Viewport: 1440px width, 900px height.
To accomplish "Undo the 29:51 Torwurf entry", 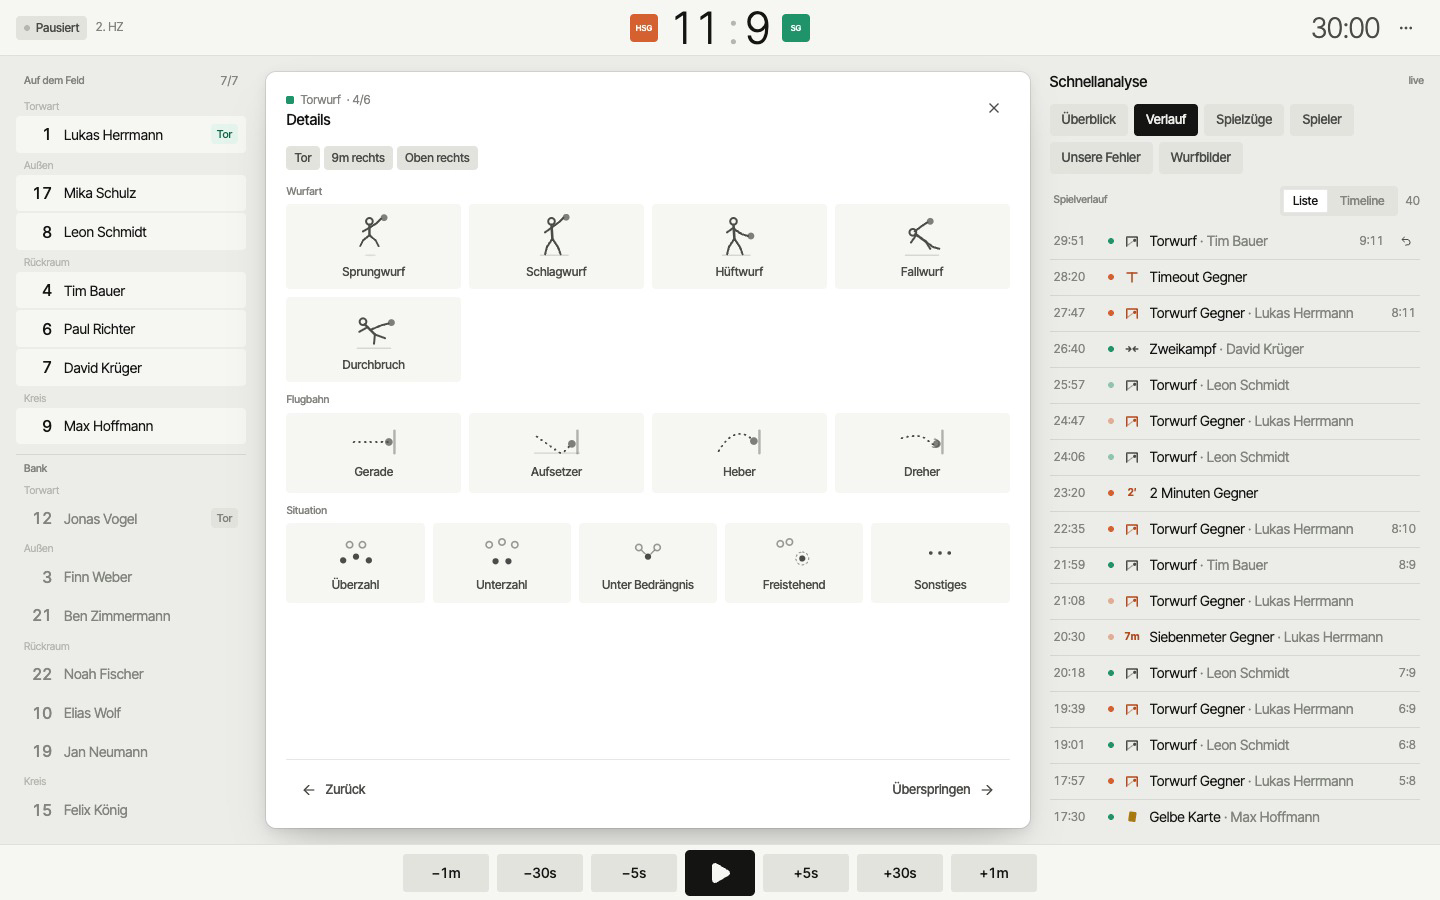I will coord(1406,241).
